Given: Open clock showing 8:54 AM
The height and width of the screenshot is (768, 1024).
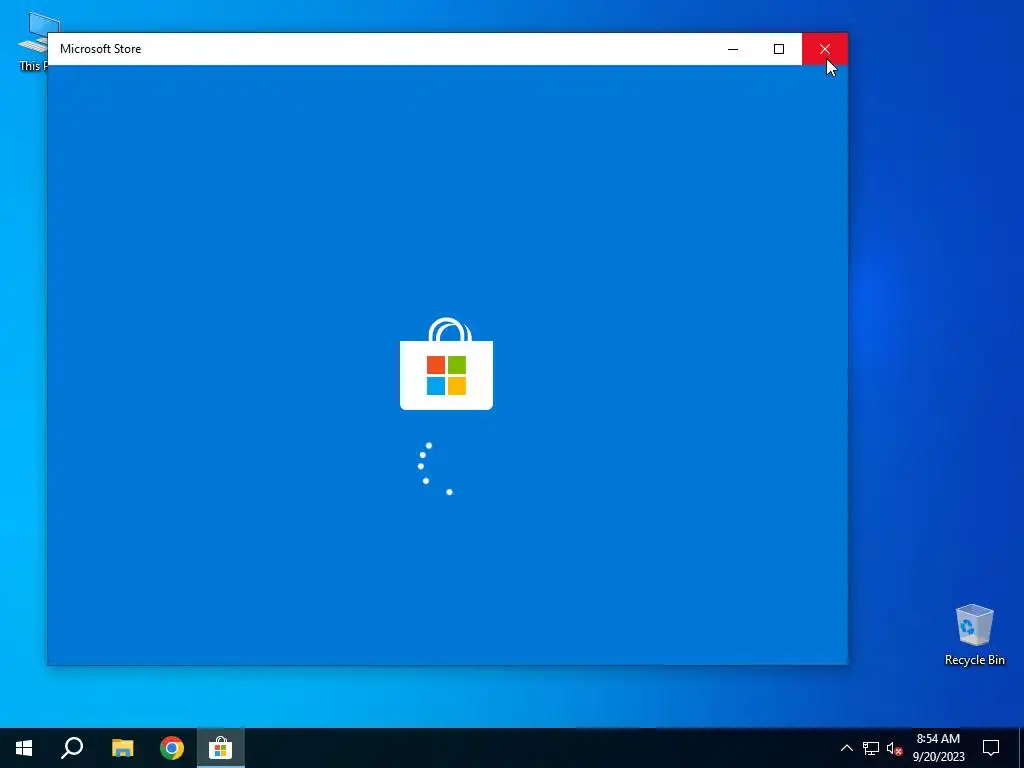Looking at the screenshot, I should point(938,748).
